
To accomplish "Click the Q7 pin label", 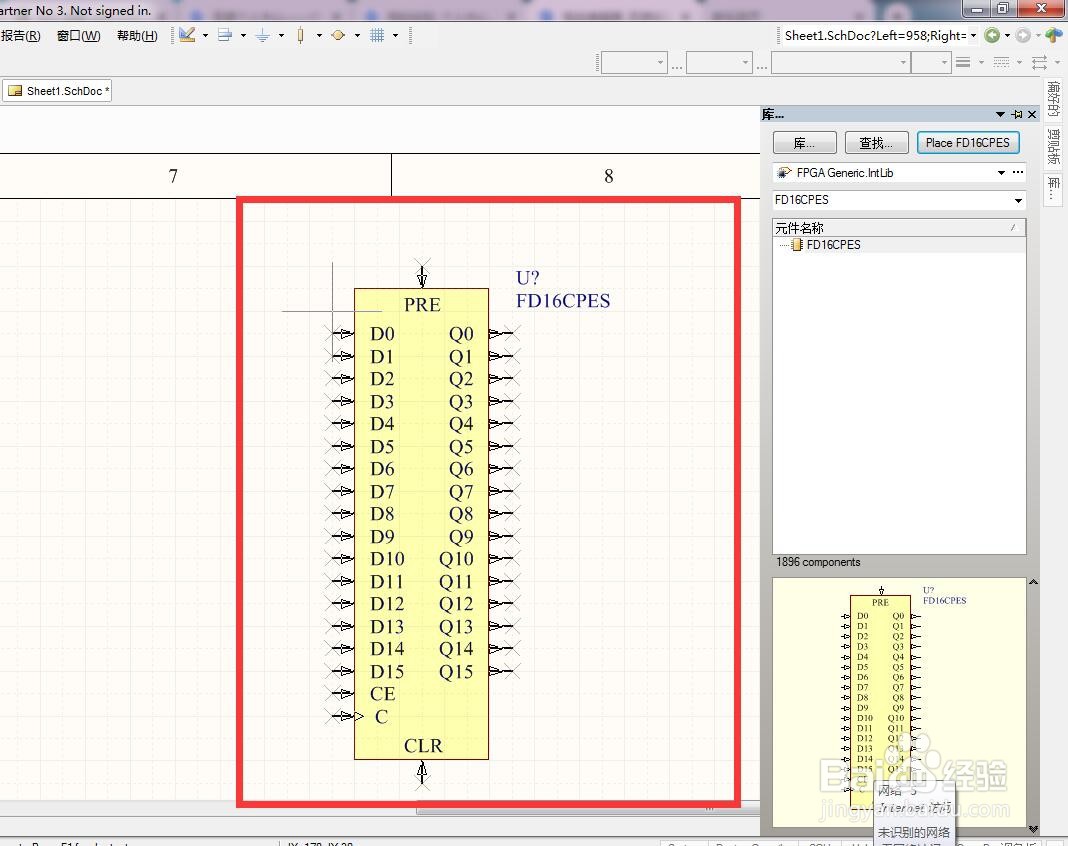I will pyautogui.click(x=461, y=492).
